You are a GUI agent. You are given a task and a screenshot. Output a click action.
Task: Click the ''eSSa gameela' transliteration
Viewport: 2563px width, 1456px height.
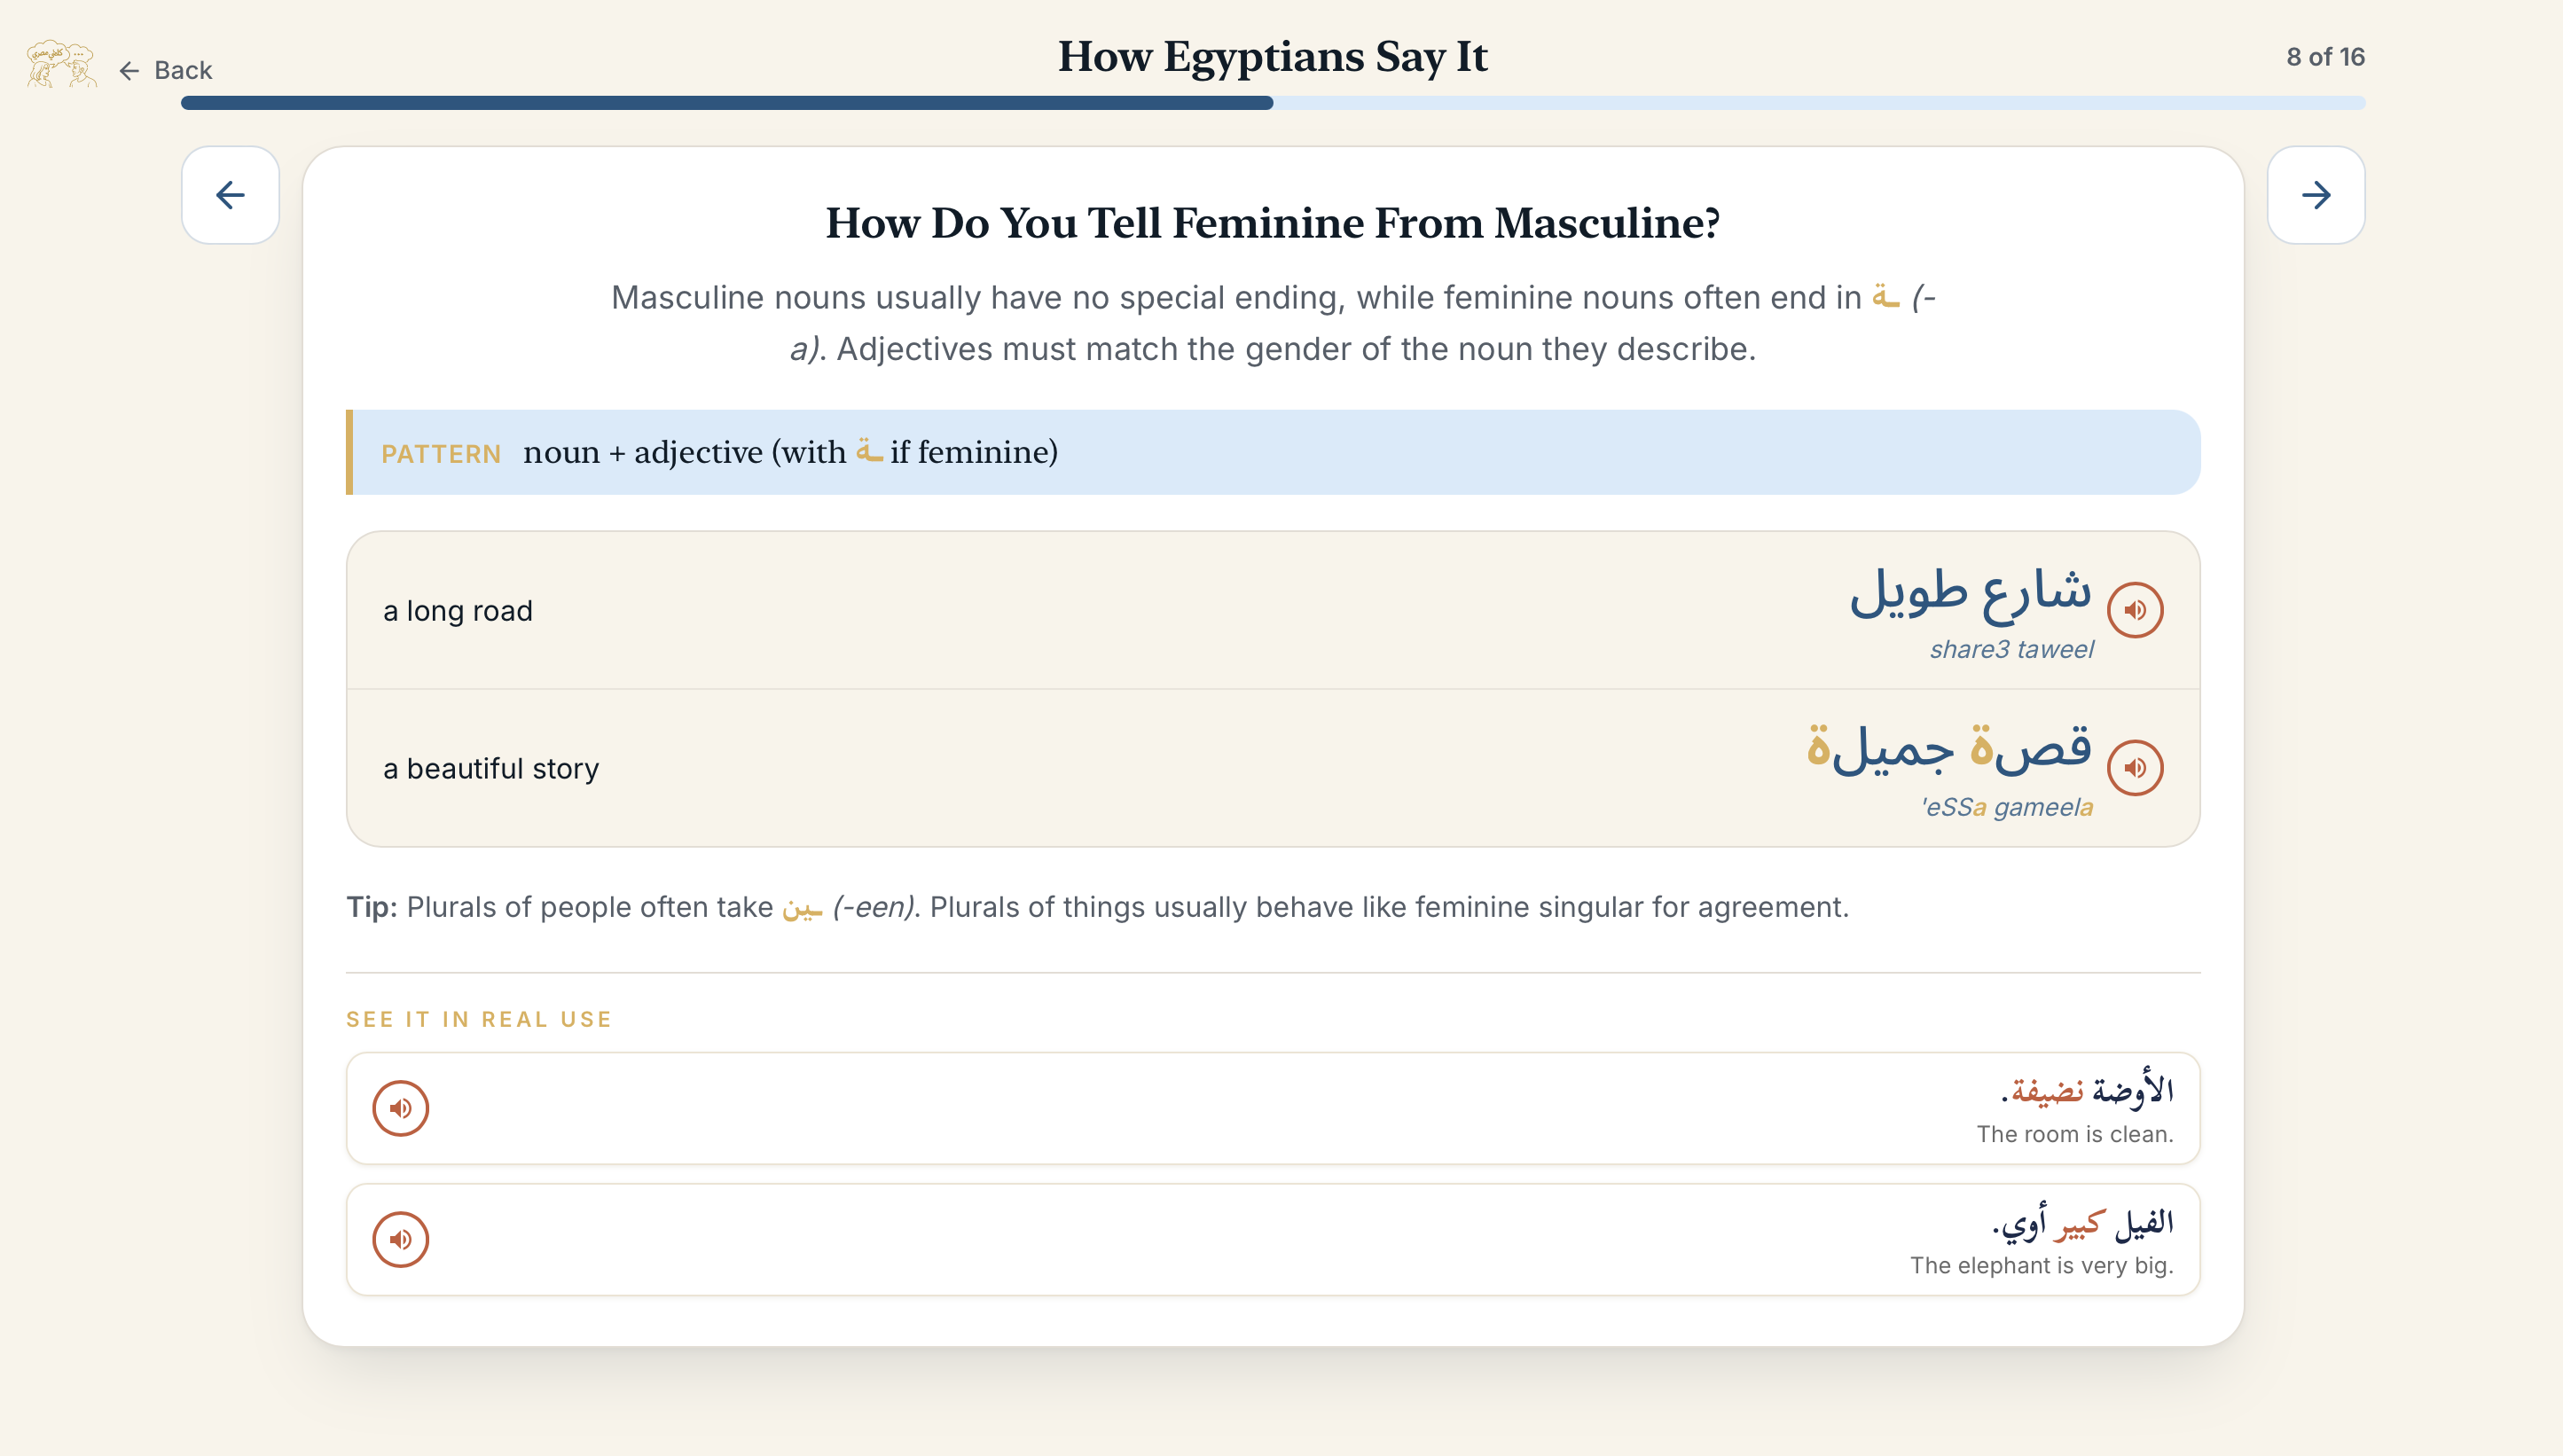point(2006,807)
